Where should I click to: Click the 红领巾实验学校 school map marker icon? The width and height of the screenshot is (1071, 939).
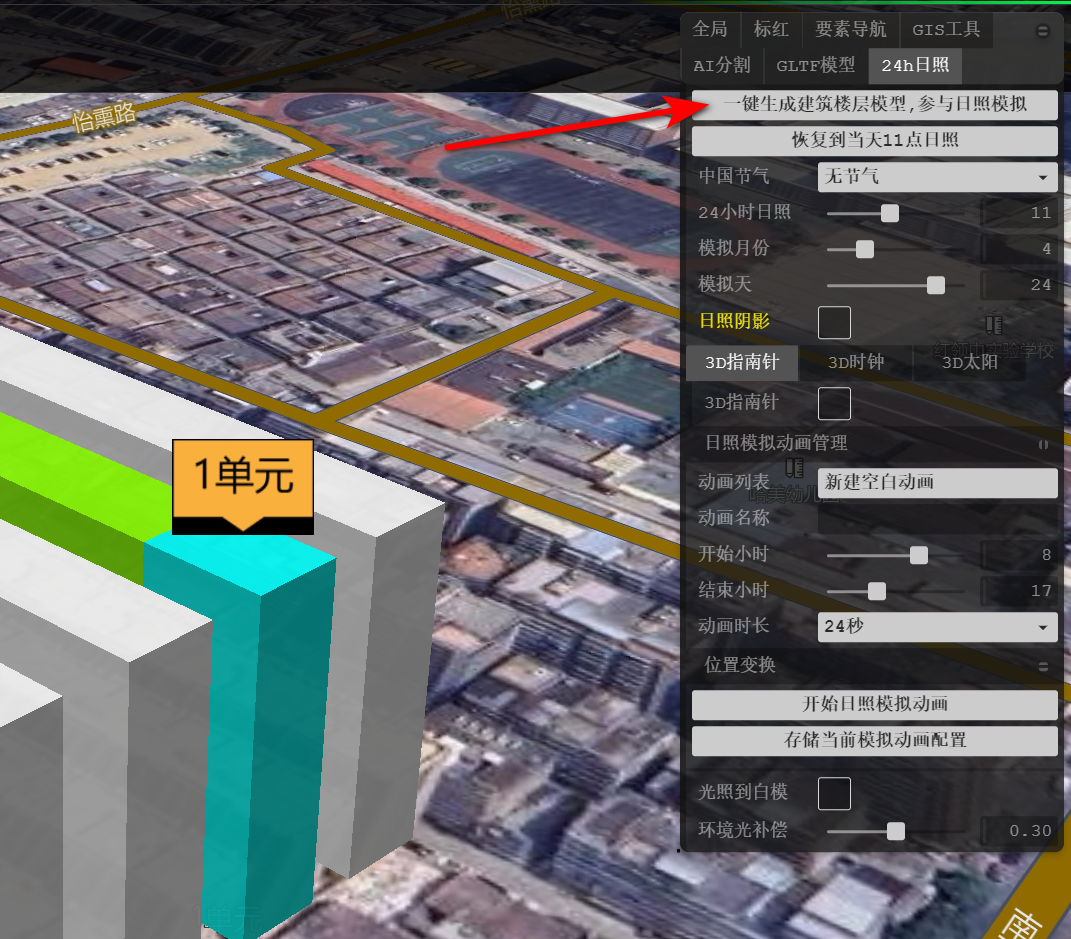tap(992, 325)
